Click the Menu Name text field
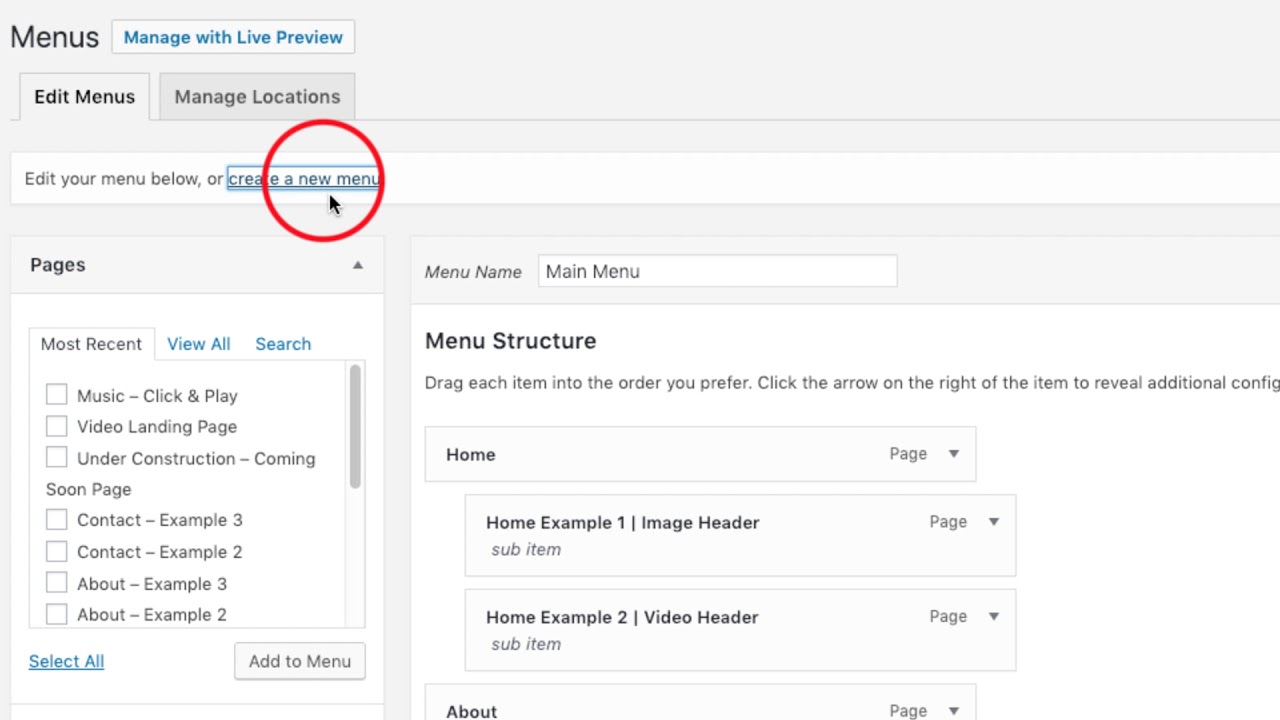 [717, 271]
